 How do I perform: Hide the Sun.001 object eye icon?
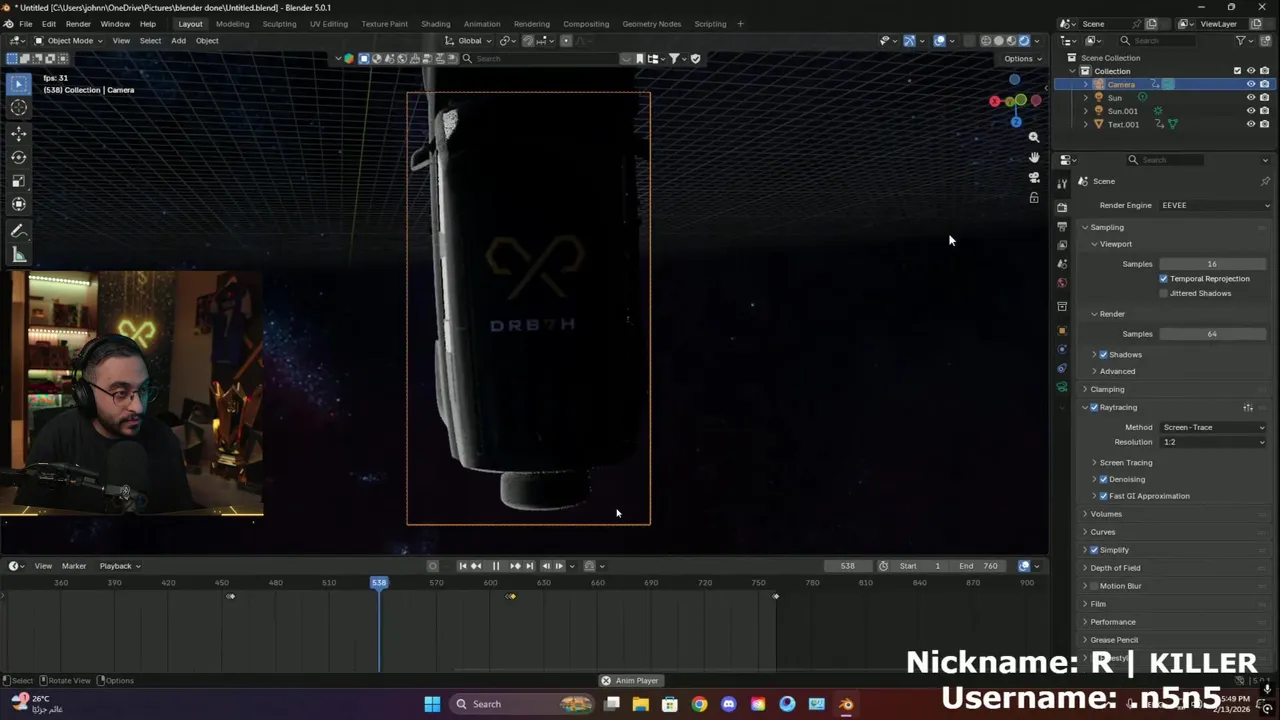tap(1250, 111)
